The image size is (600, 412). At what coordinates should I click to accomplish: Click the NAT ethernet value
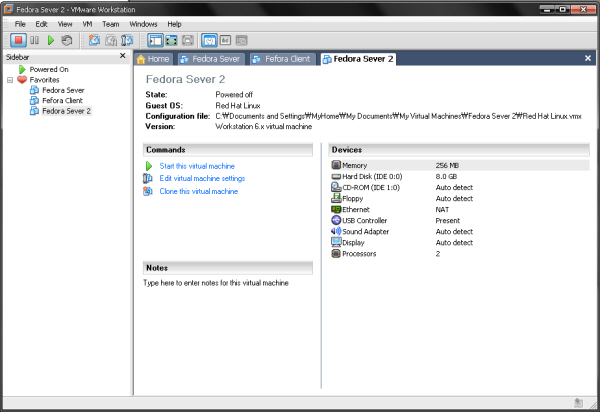point(442,210)
